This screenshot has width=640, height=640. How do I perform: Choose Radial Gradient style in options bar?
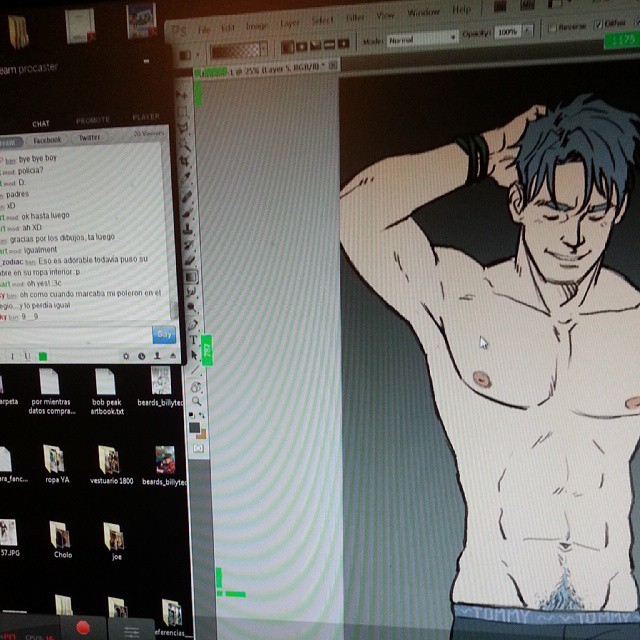click(x=302, y=46)
